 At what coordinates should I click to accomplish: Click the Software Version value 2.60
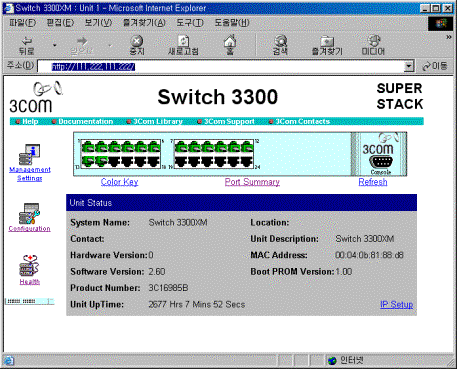point(157,272)
